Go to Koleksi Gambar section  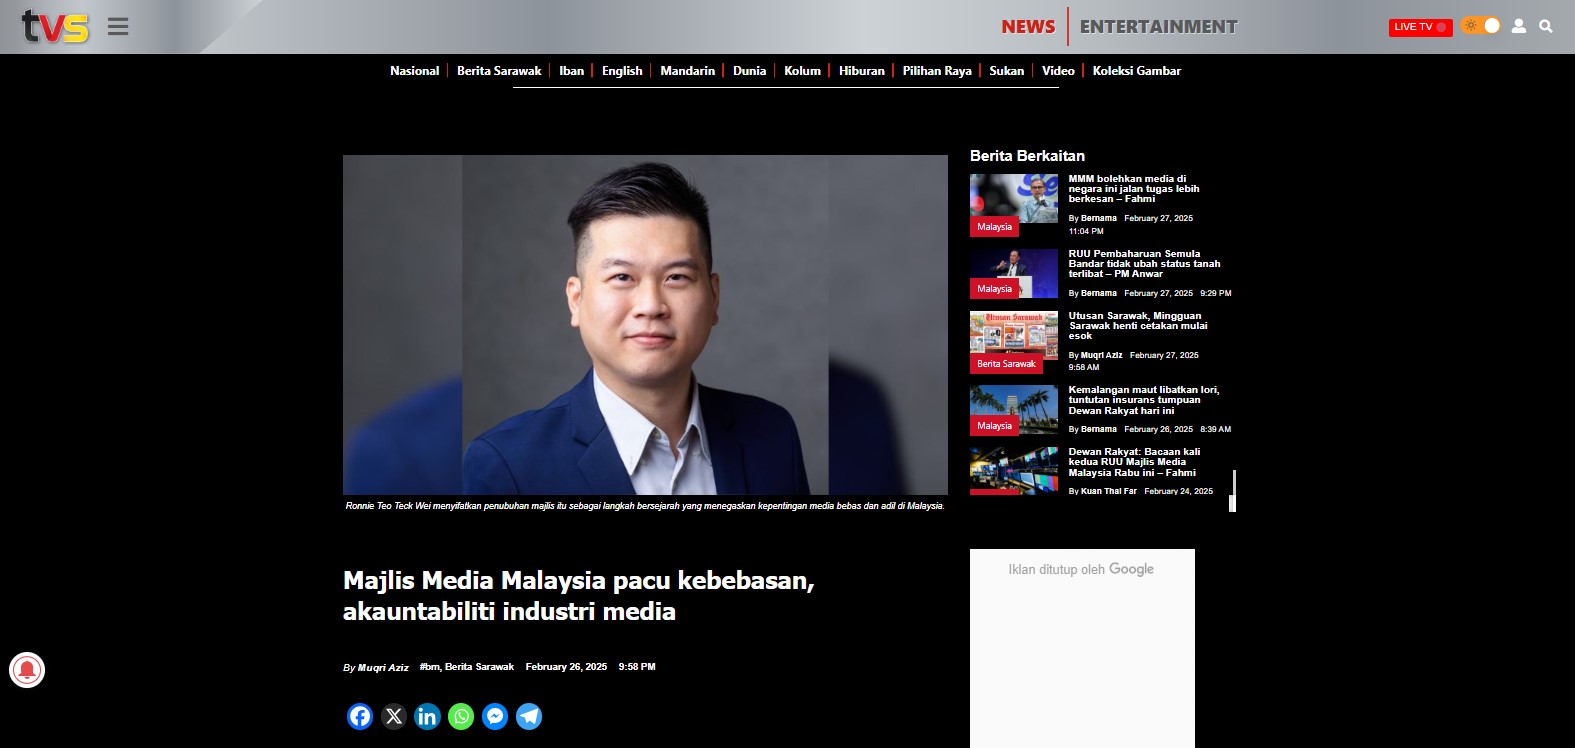click(x=1137, y=71)
